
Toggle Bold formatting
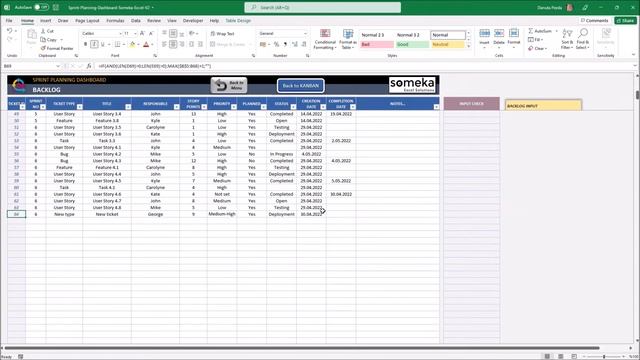tap(85, 44)
